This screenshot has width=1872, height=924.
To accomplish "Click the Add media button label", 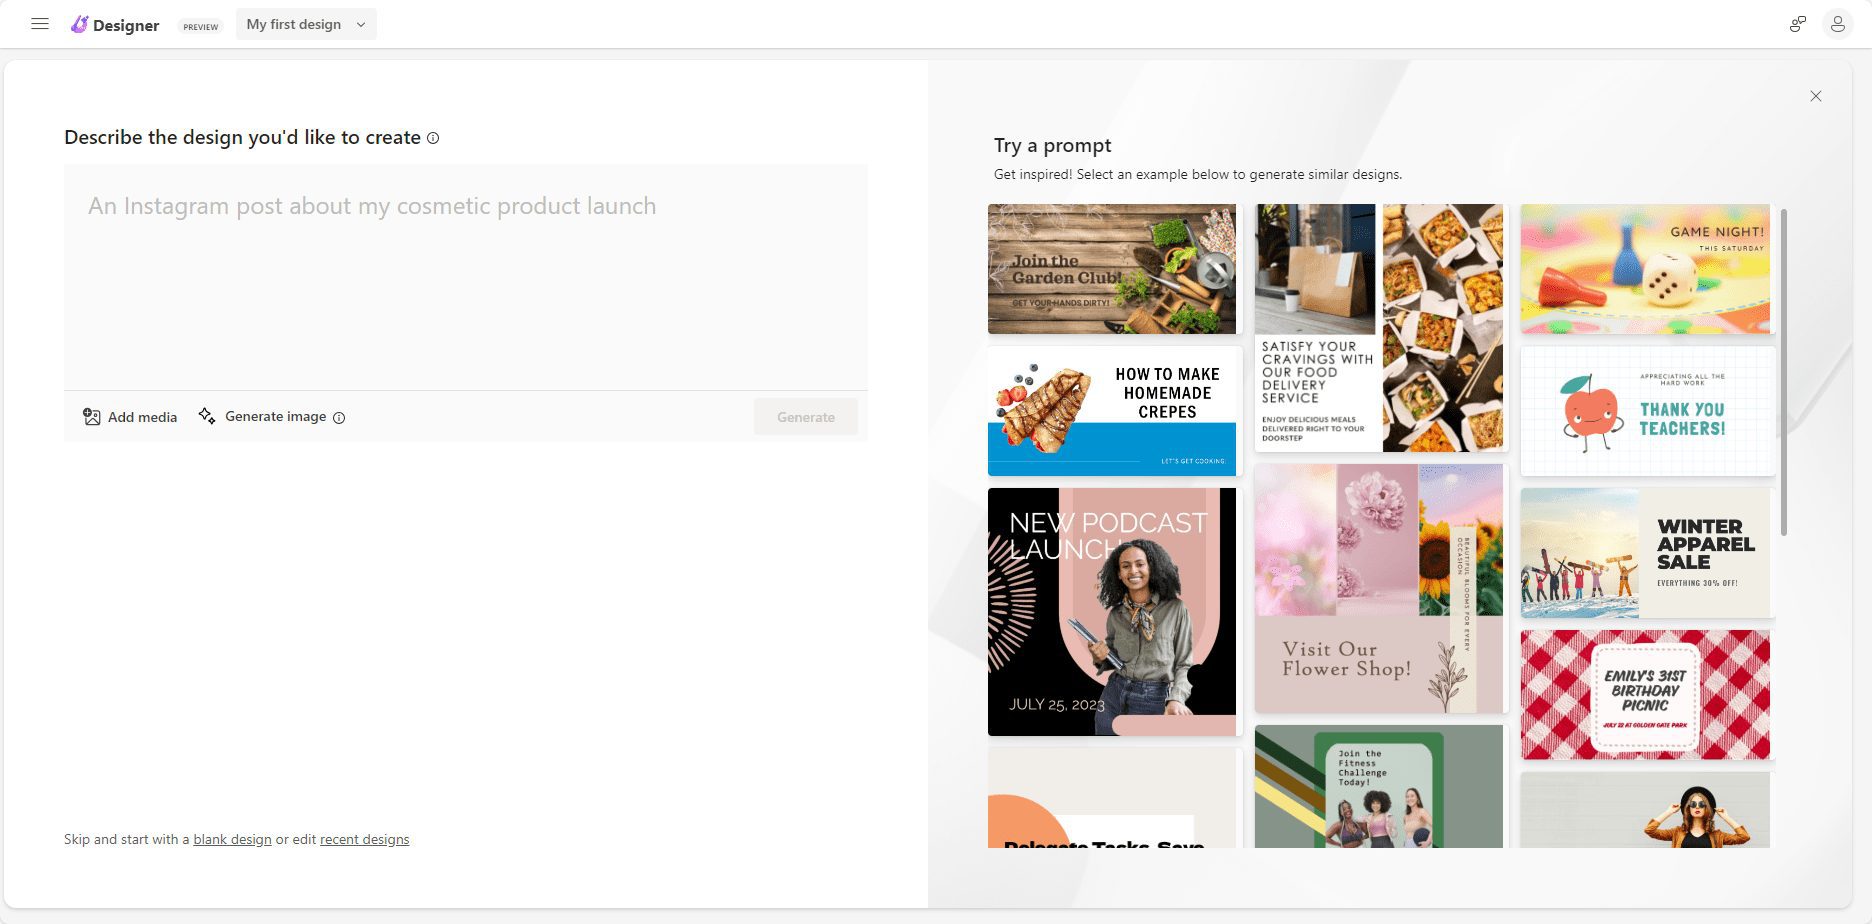I will 142,417.
